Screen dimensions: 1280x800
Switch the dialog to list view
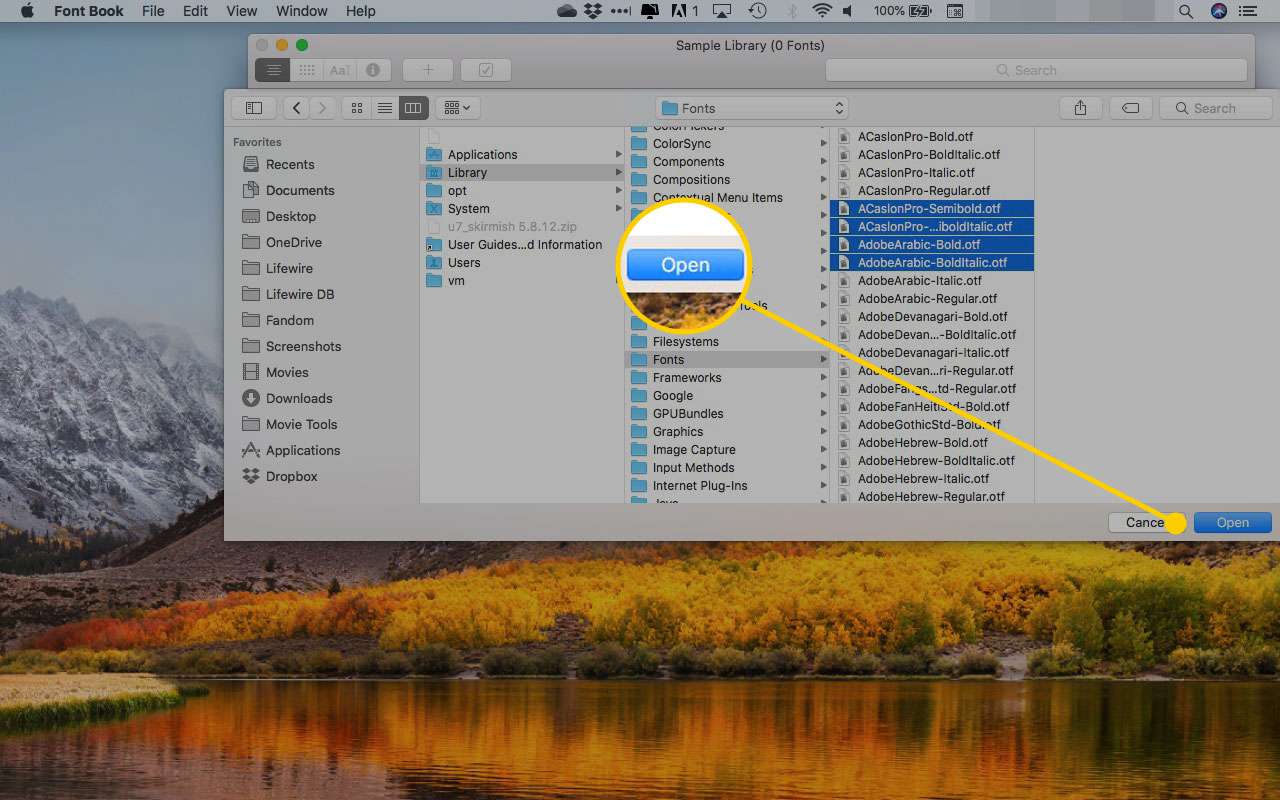[384, 108]
